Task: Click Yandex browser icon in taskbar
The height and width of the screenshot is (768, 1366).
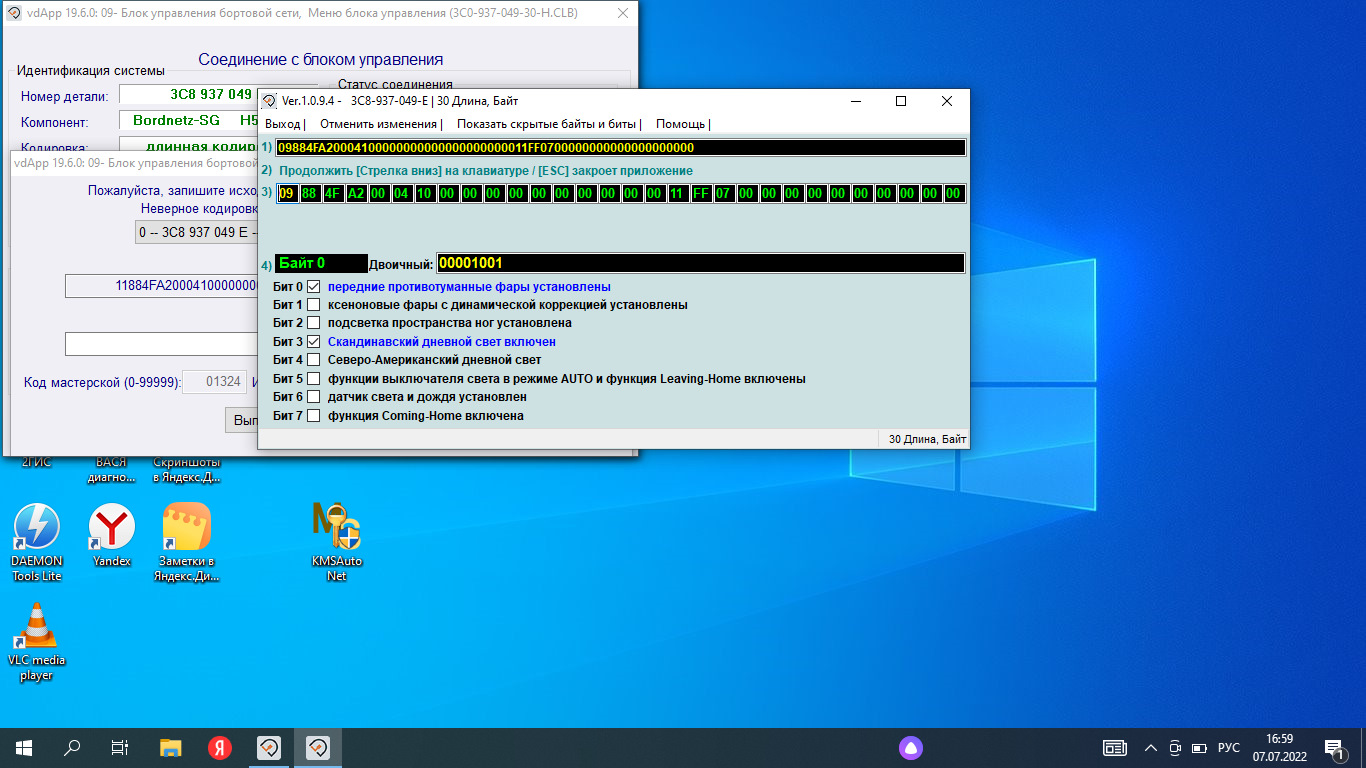Action: click(220, 748)
